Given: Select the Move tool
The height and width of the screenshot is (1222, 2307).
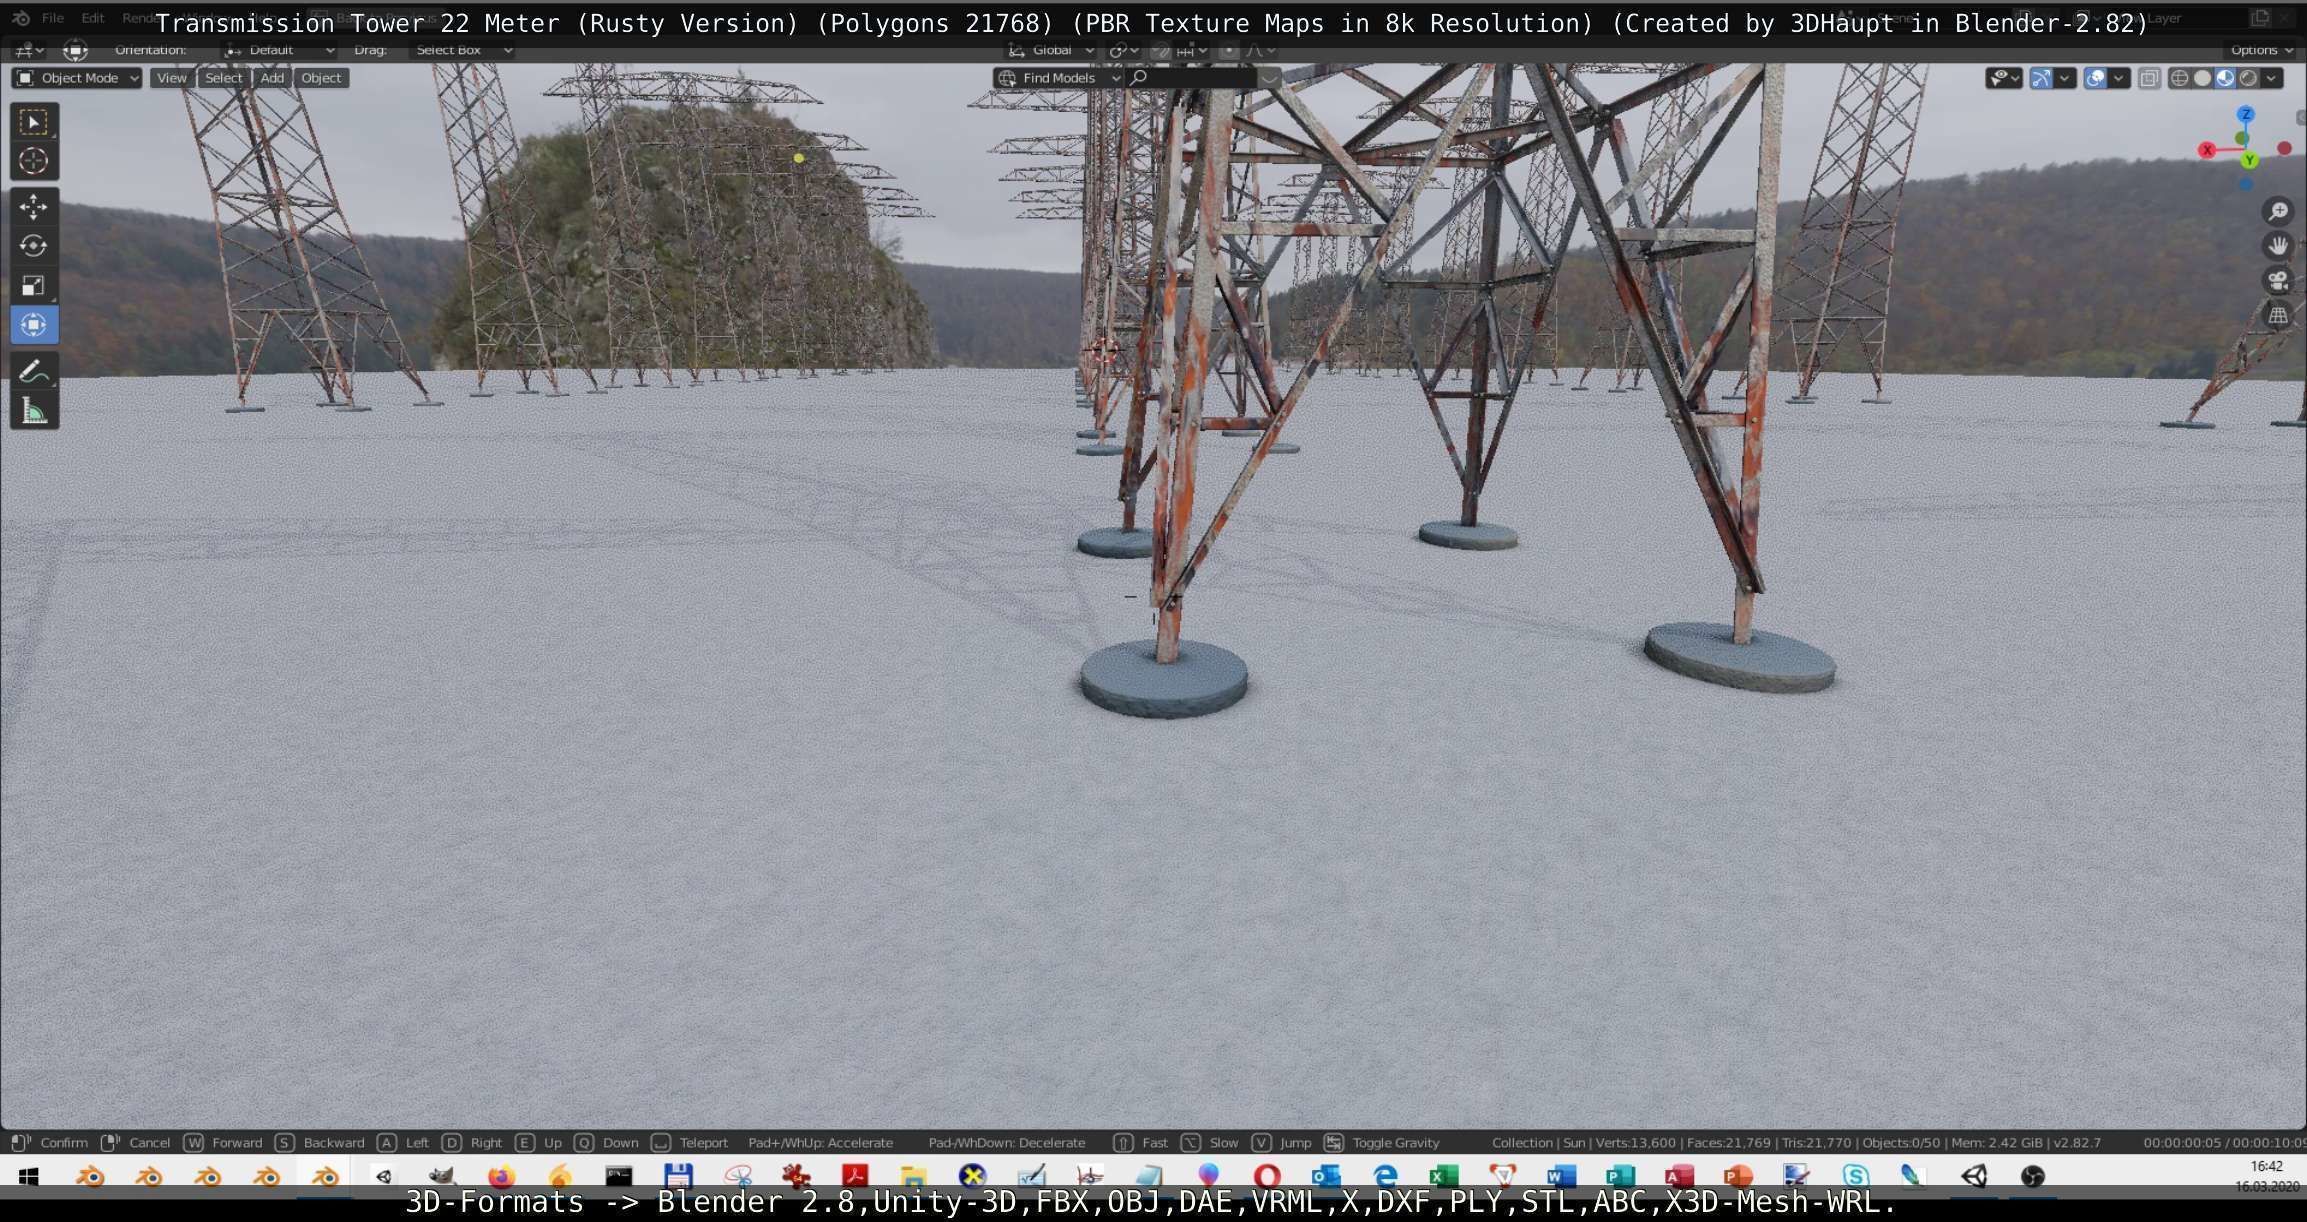Looking at the screenshot, I should click(34, 207).
